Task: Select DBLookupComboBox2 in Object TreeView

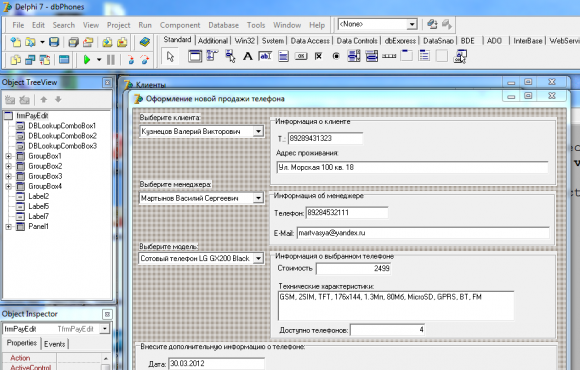Action: pos(63,136)
